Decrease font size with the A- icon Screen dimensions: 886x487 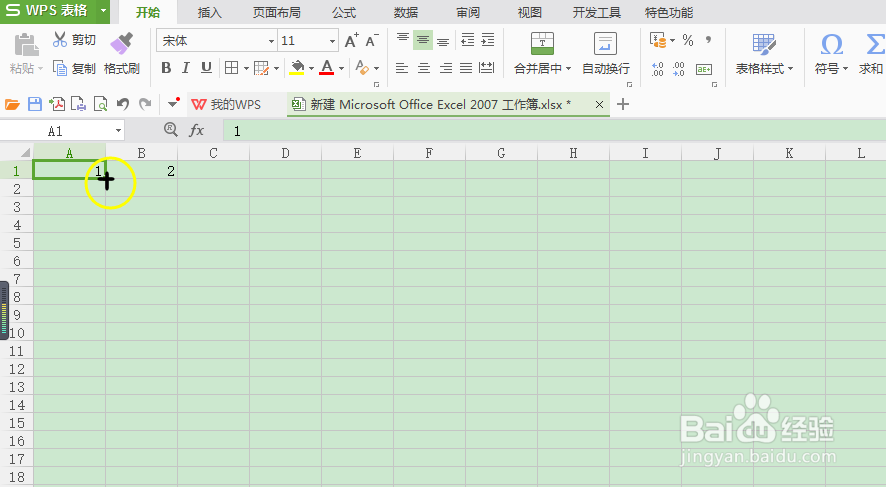point(372,41)
